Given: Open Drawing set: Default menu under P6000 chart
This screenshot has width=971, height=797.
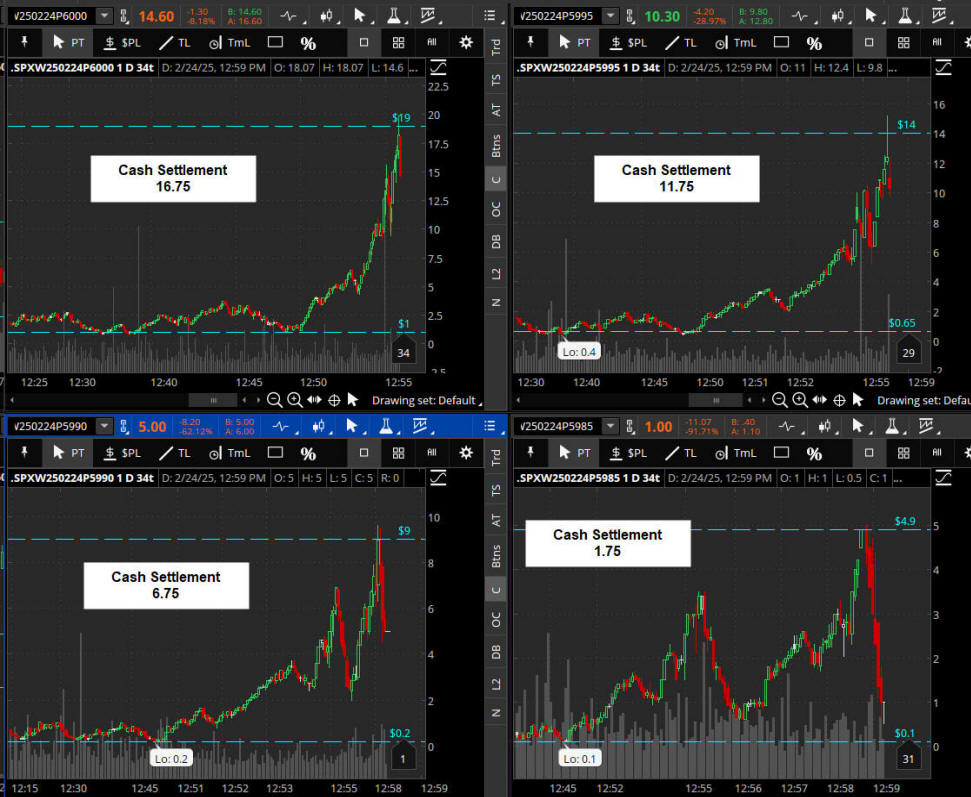Looking at the screenshot, I should (x=426, y=401).
